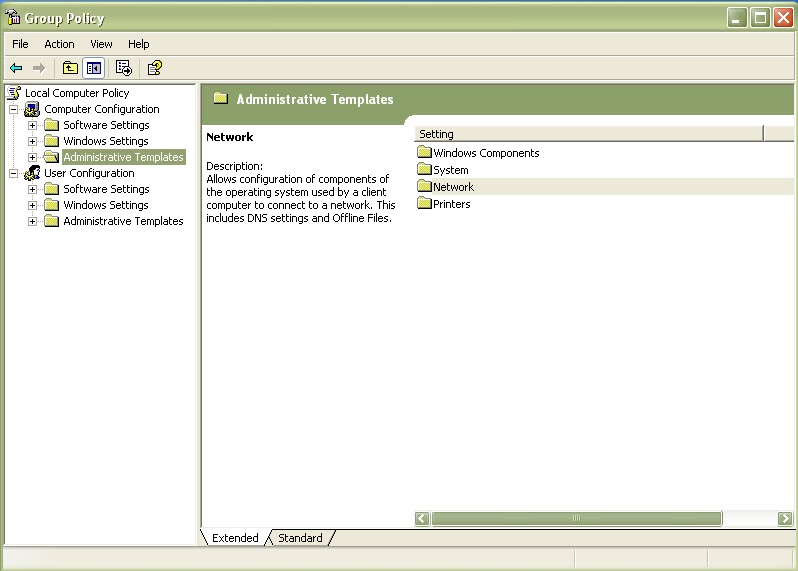Click the Group Policy title bar icon
798x571 pixels.
[x=13, y=18]
